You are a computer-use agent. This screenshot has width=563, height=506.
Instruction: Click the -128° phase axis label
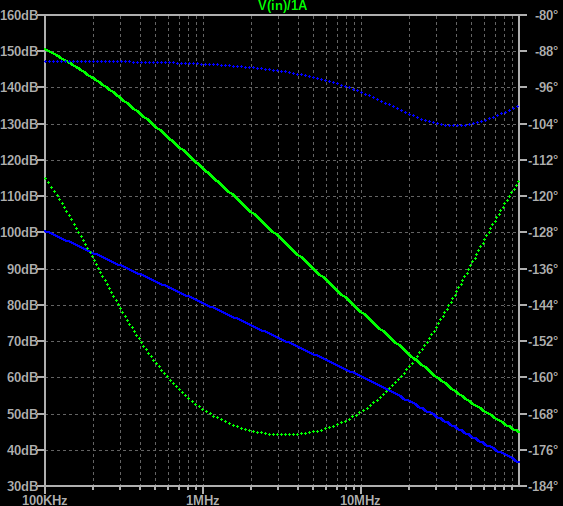(543, 232)
